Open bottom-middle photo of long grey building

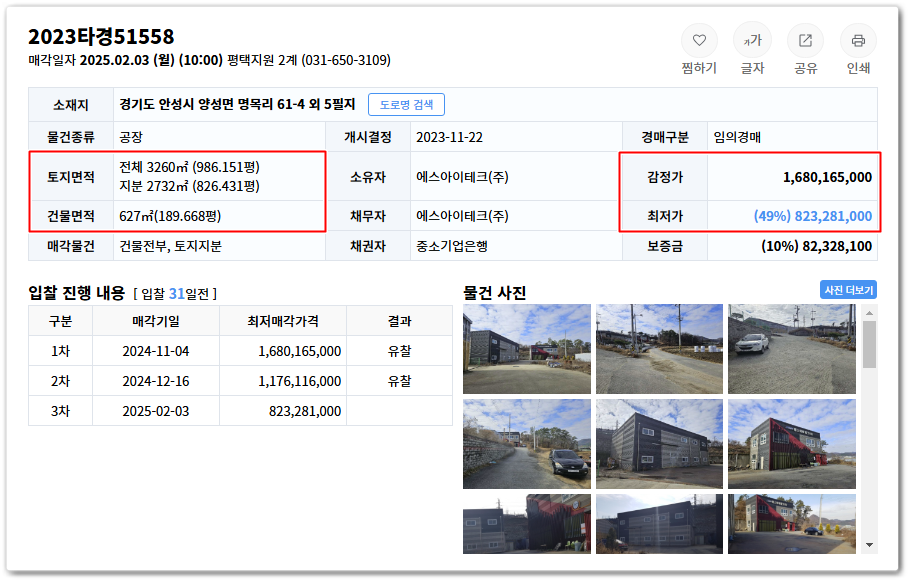pos(659,524)
